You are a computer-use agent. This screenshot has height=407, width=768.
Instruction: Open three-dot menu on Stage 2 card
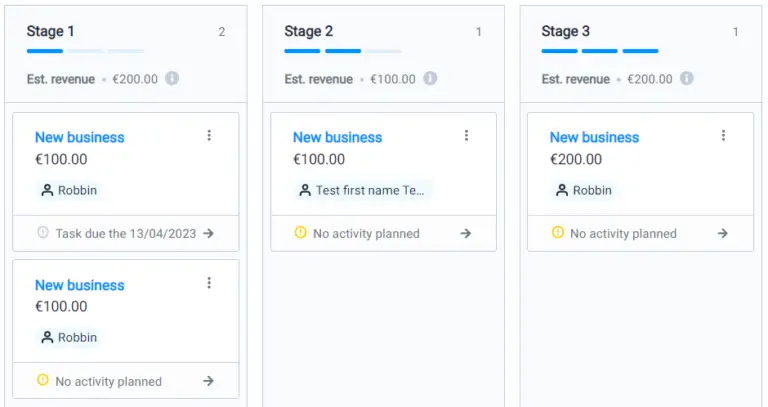click(466, 136)
